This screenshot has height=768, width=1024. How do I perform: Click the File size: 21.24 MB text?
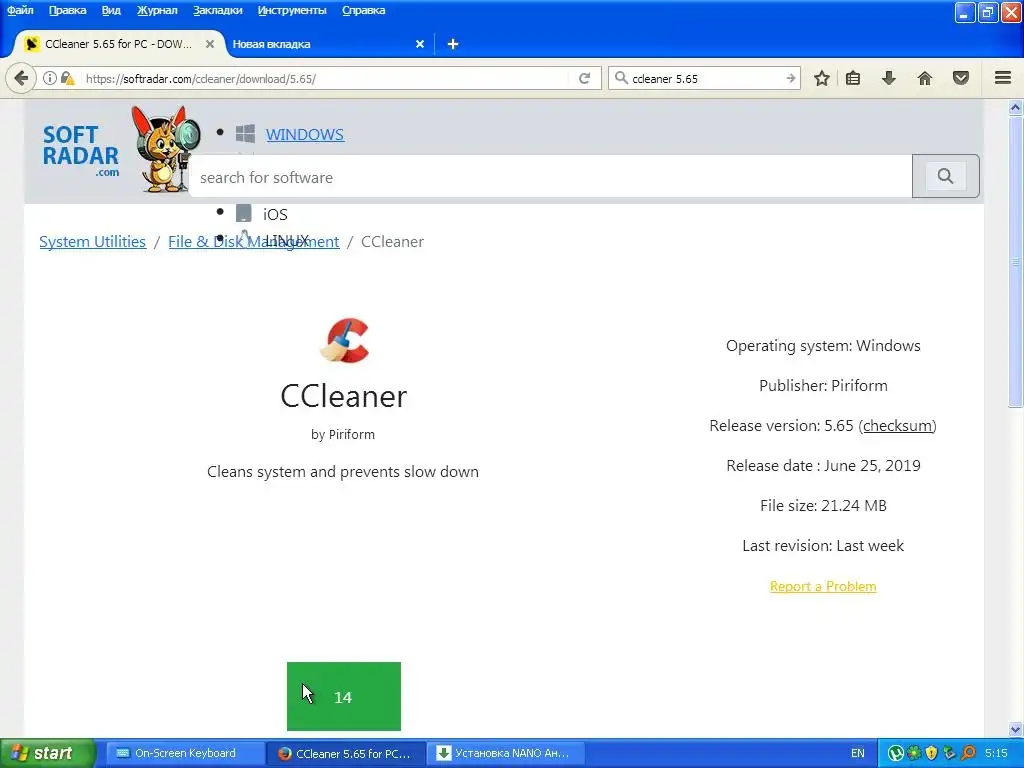[x=823, y=505]
